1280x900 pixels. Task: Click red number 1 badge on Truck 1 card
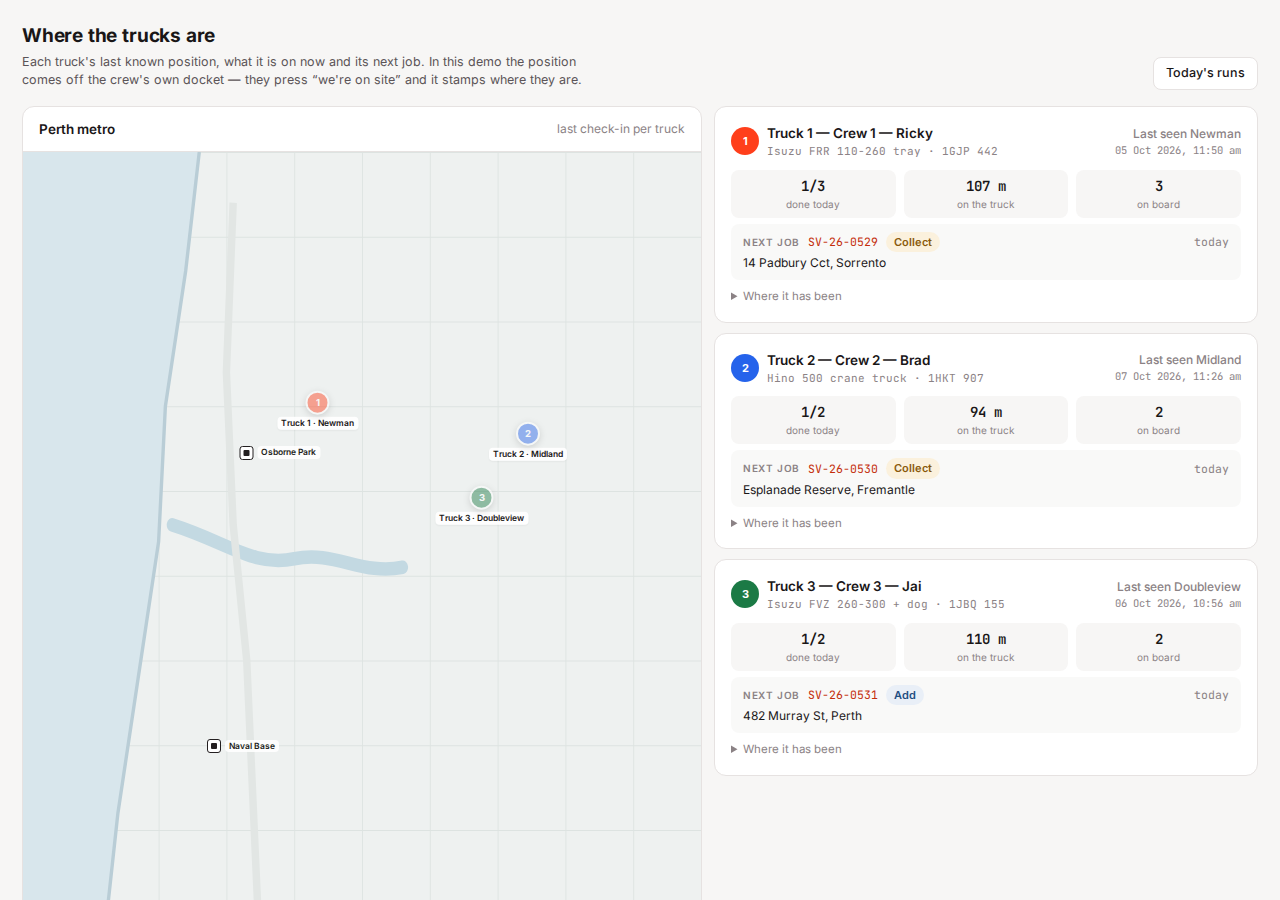[745, 141]
